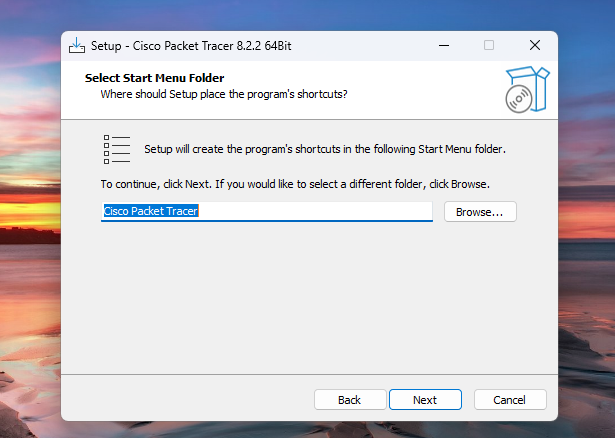Click the list icon beside the description

[116, 149]
